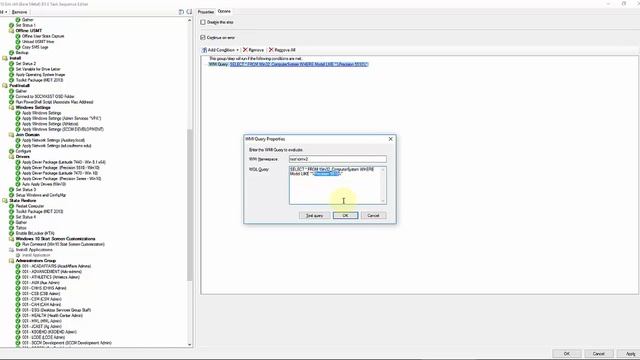
Task: Switch to the Options tab
Action: click(x=224, y=11)
